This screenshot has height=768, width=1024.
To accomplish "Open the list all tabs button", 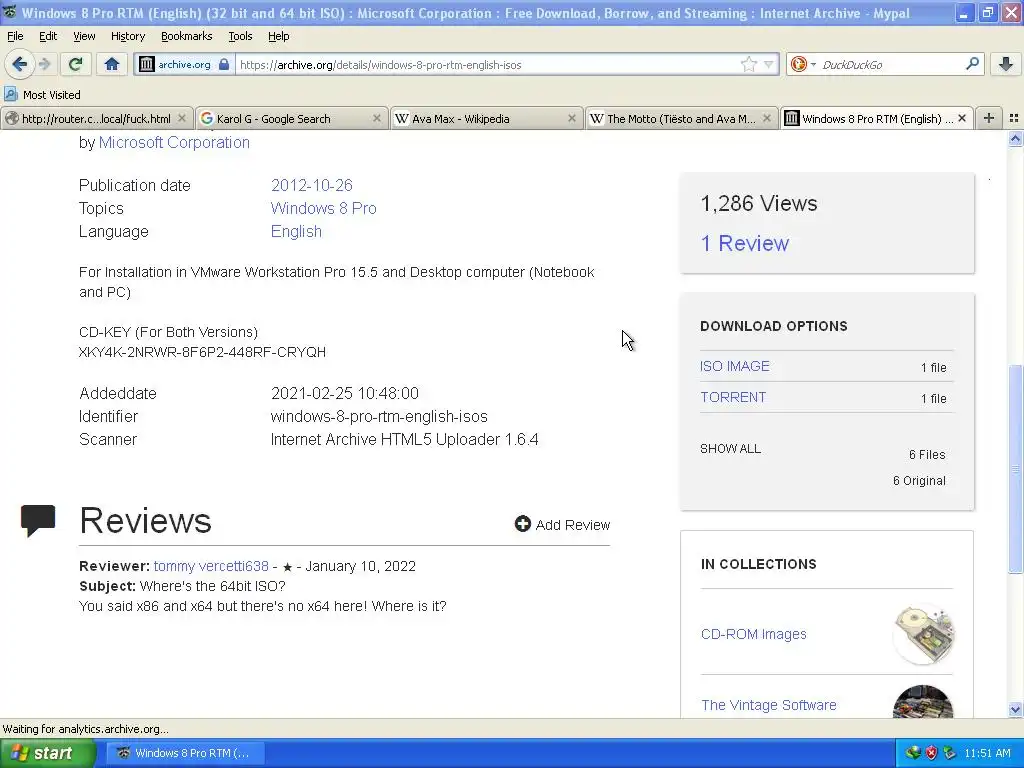I will click(x=1014, y=118).
